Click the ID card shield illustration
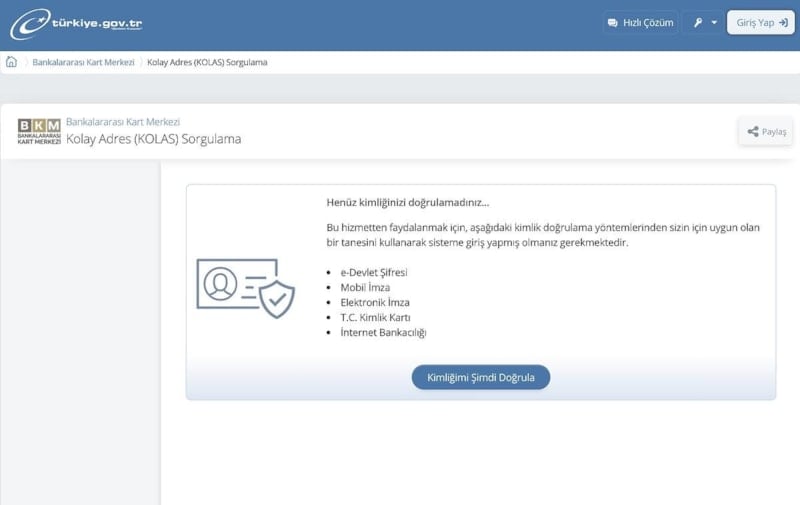This screenshot has height=505, width=800. click(246, 286)
